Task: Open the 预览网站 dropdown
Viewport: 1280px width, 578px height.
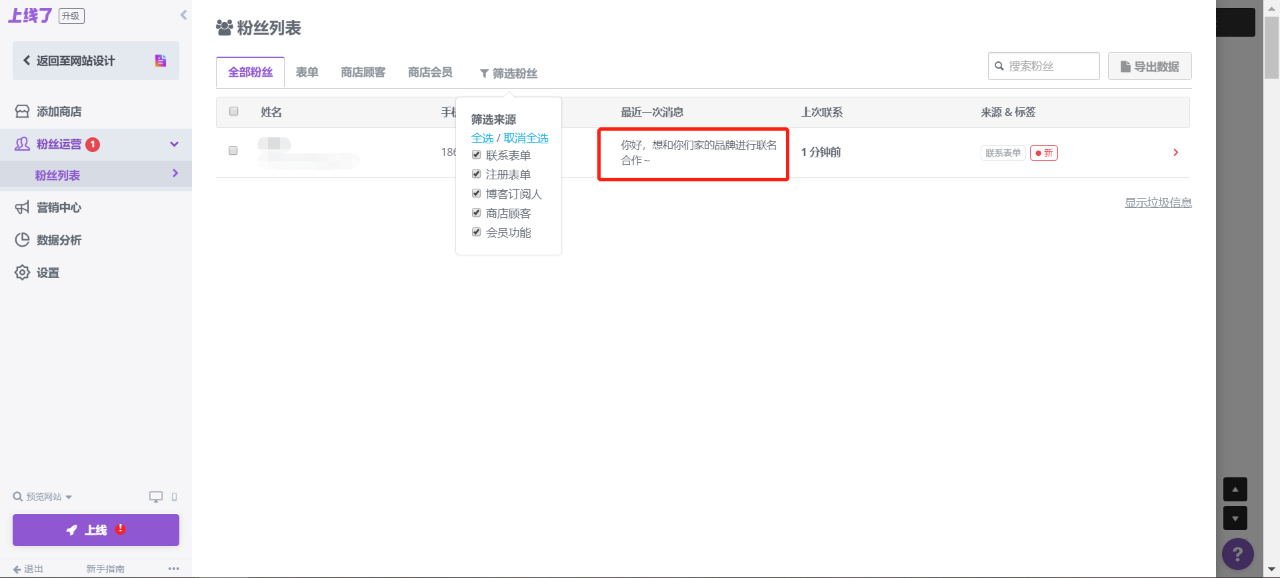Action: (43, 497)
